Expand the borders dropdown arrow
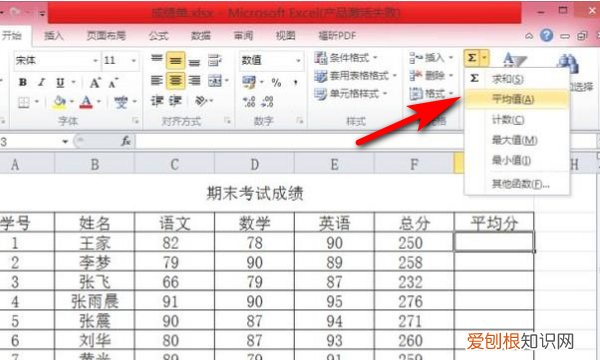The image size is (600, 360). pyautogui.click(x=37, y=102)
